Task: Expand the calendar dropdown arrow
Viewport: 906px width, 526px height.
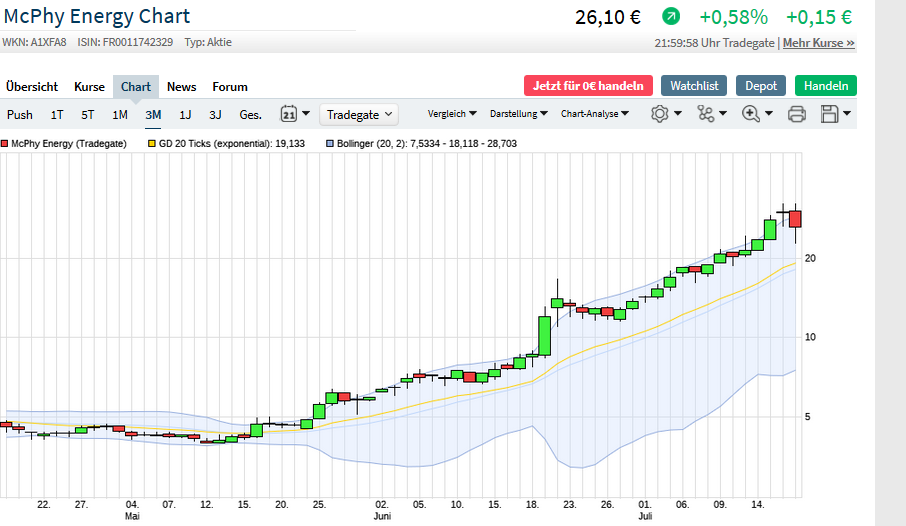Action: [x=306, y=113]
